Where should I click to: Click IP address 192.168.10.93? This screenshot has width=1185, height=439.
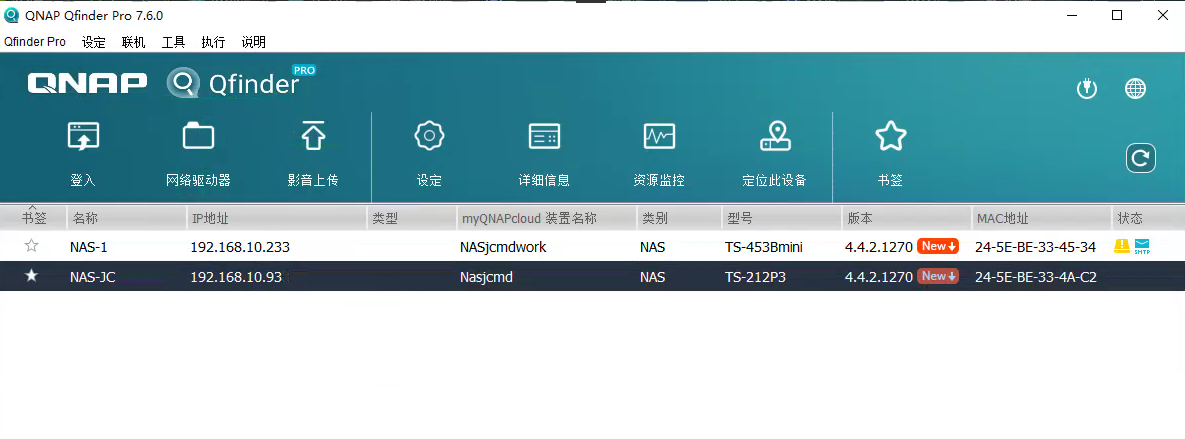click(x=236, y=277)
